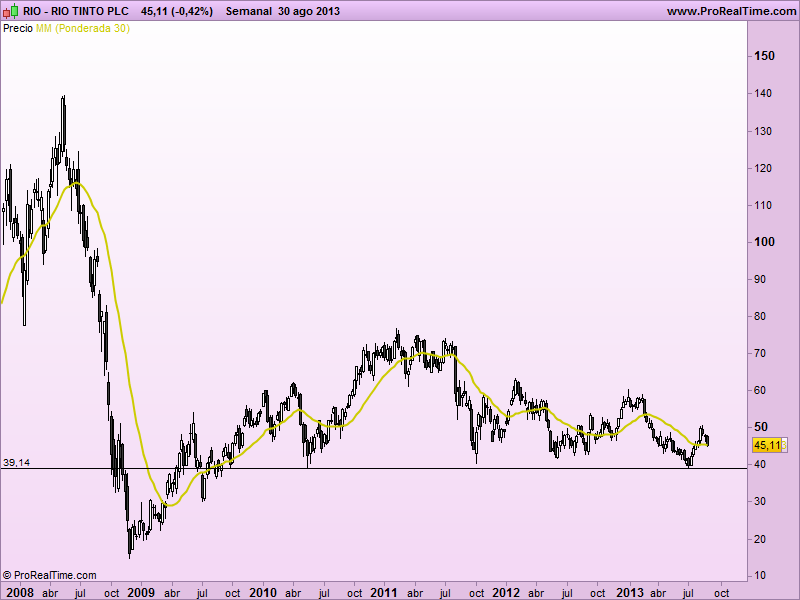Click the 80 price axis label
The height and width of the screenshot is (600, 800).
click(x=760, y=316)
